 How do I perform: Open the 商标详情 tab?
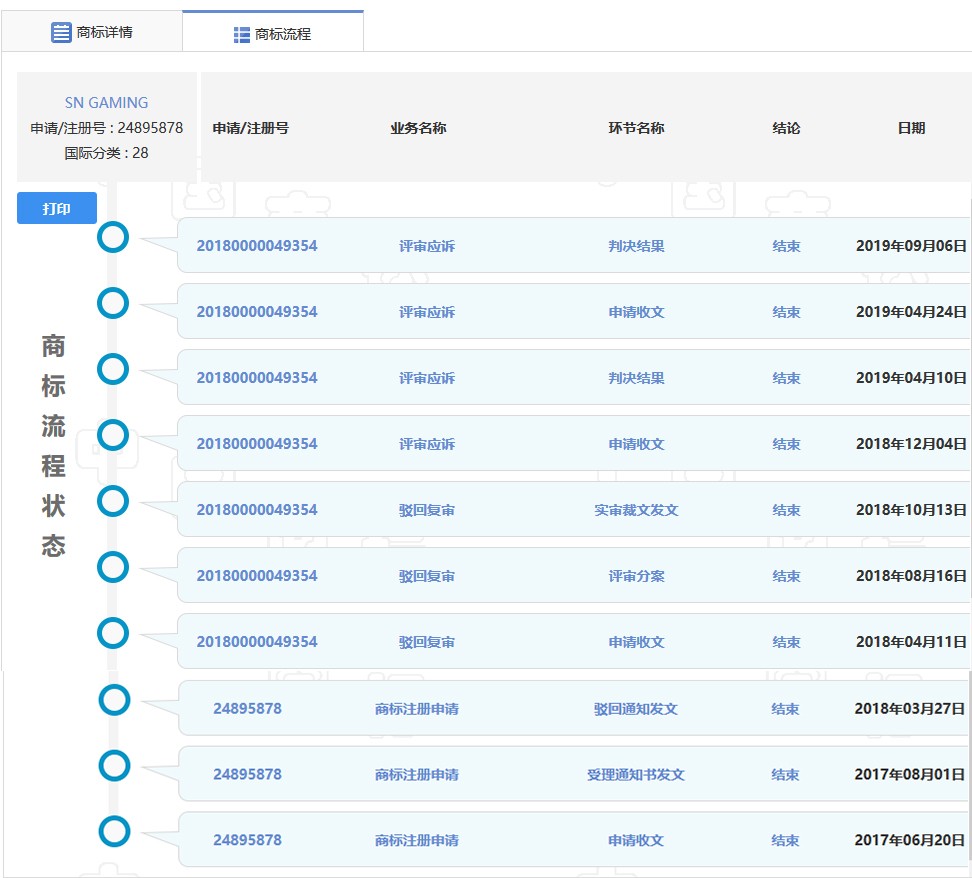click(x=92, y=32)
